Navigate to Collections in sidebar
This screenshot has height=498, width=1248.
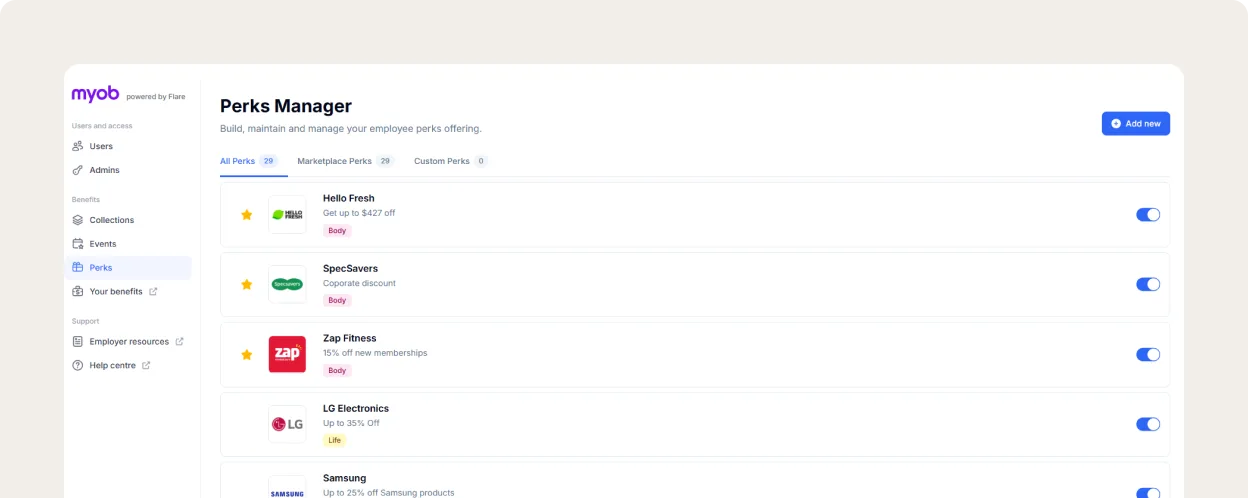click(128, 220)
